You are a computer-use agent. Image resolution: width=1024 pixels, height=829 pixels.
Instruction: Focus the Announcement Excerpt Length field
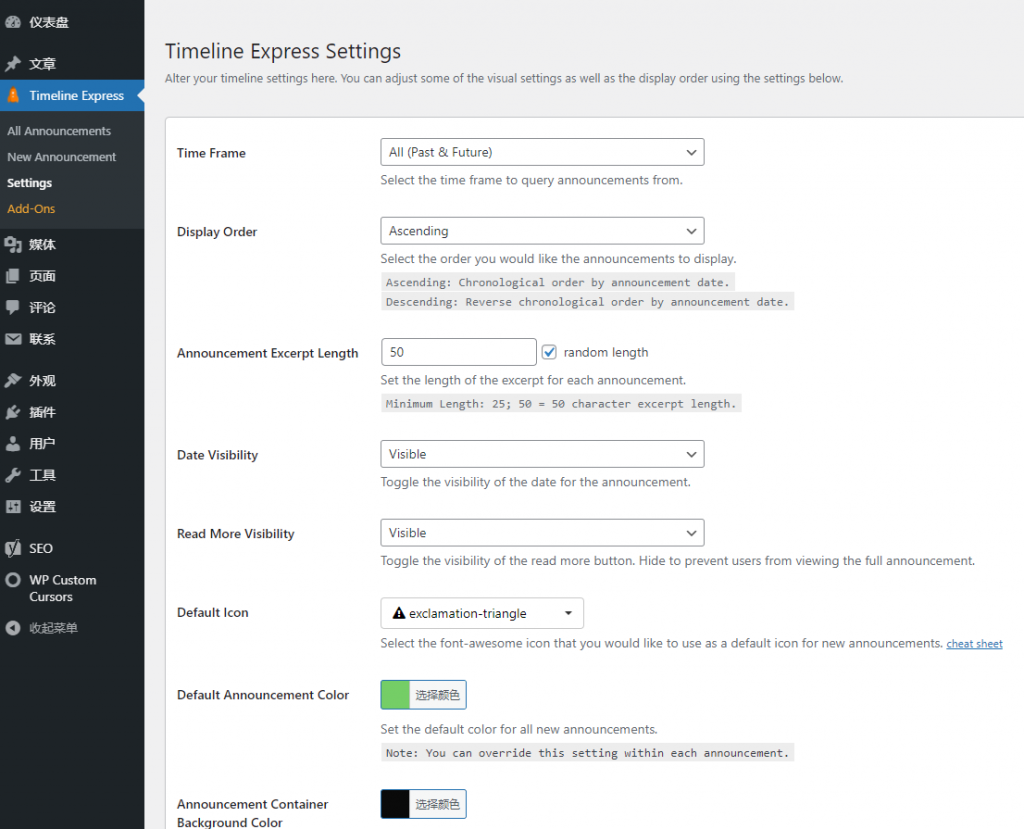458,352
